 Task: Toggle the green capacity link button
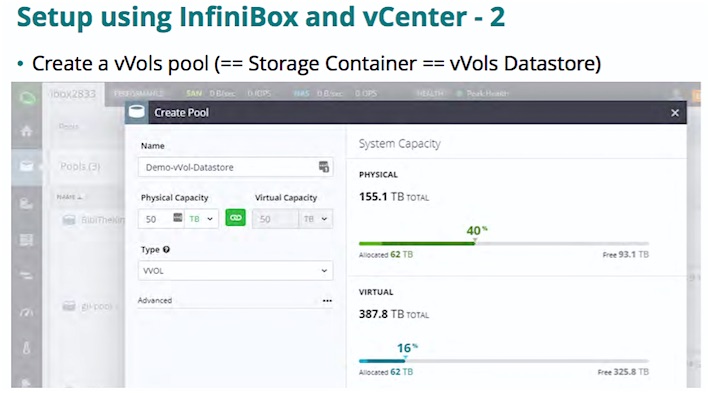pyautogui.click(x=235, y=218)
